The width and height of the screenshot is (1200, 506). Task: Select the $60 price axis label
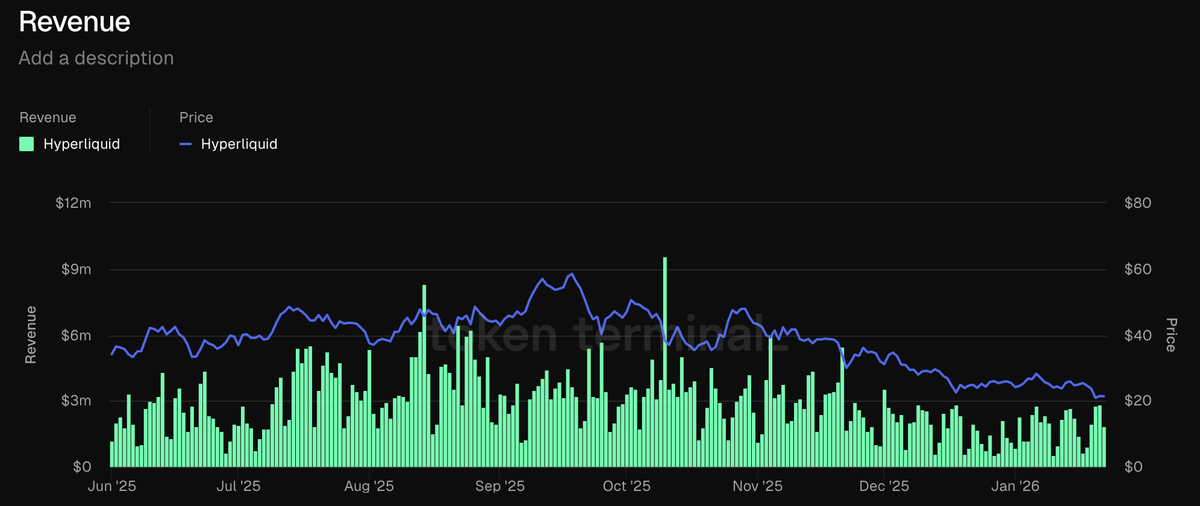point(1138,269)
